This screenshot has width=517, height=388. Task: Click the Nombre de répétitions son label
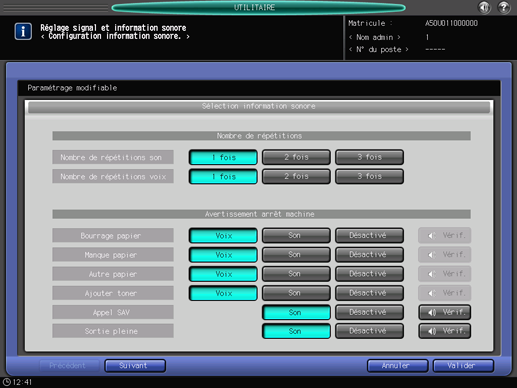click(x=113, y=157)
